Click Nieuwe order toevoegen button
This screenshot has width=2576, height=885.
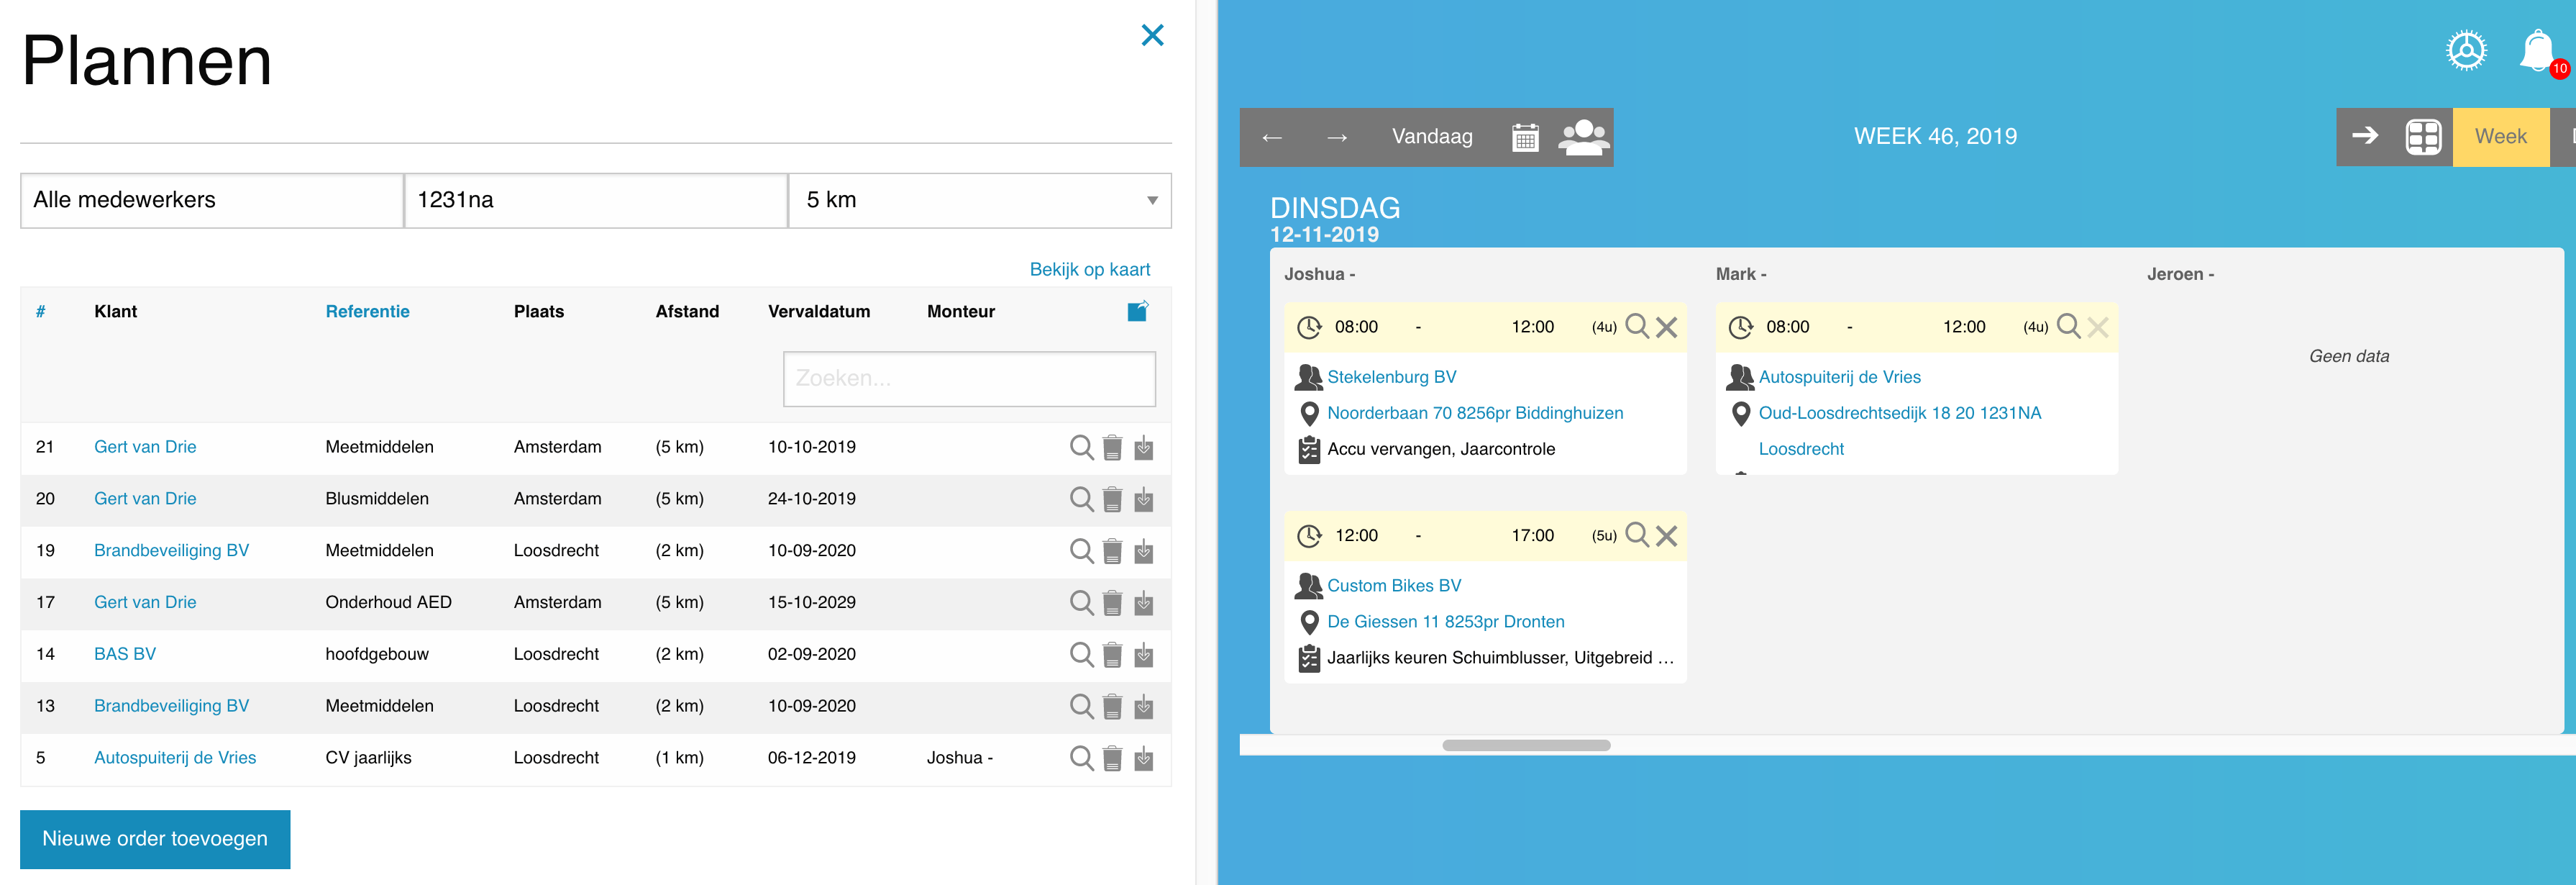[x=155, y=838]
